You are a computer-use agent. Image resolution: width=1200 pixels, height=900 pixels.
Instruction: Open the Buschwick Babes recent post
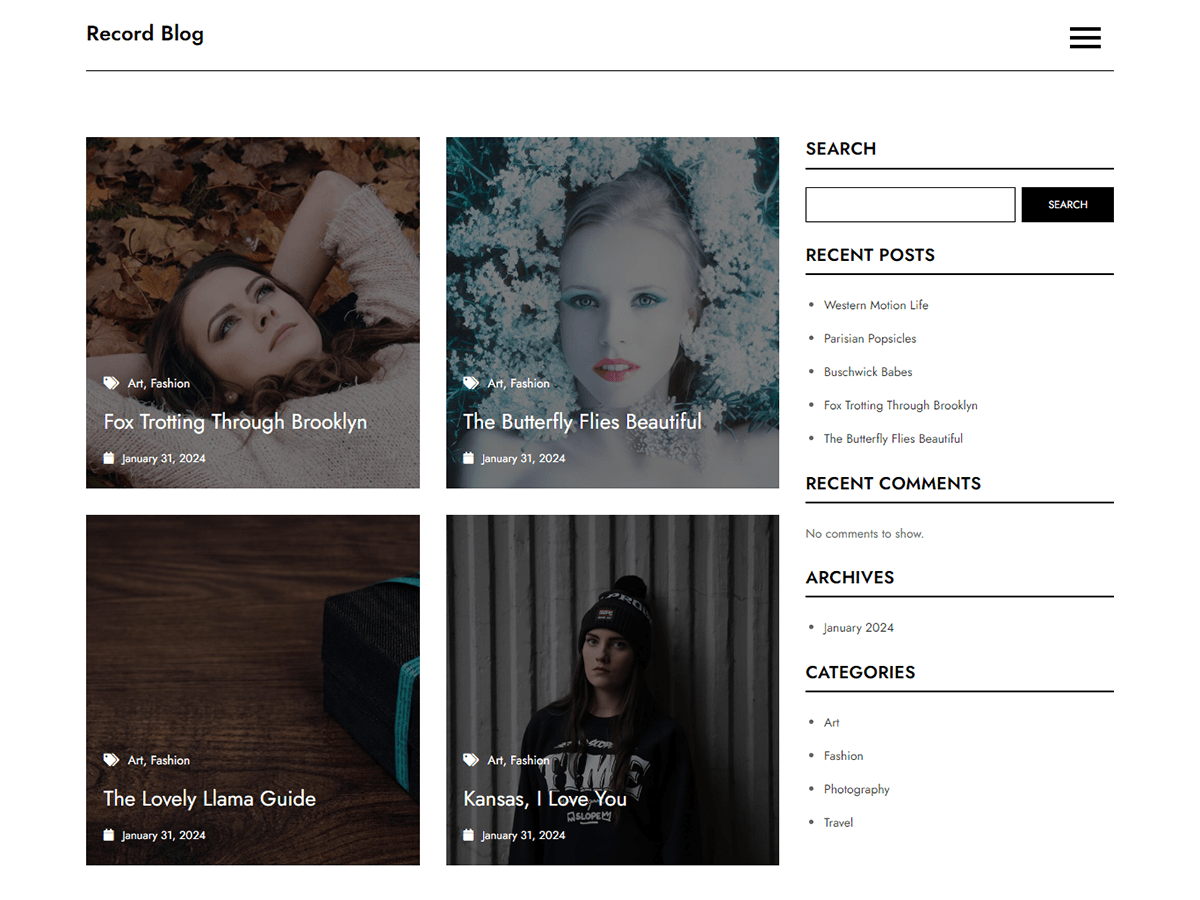coord(868,371)
